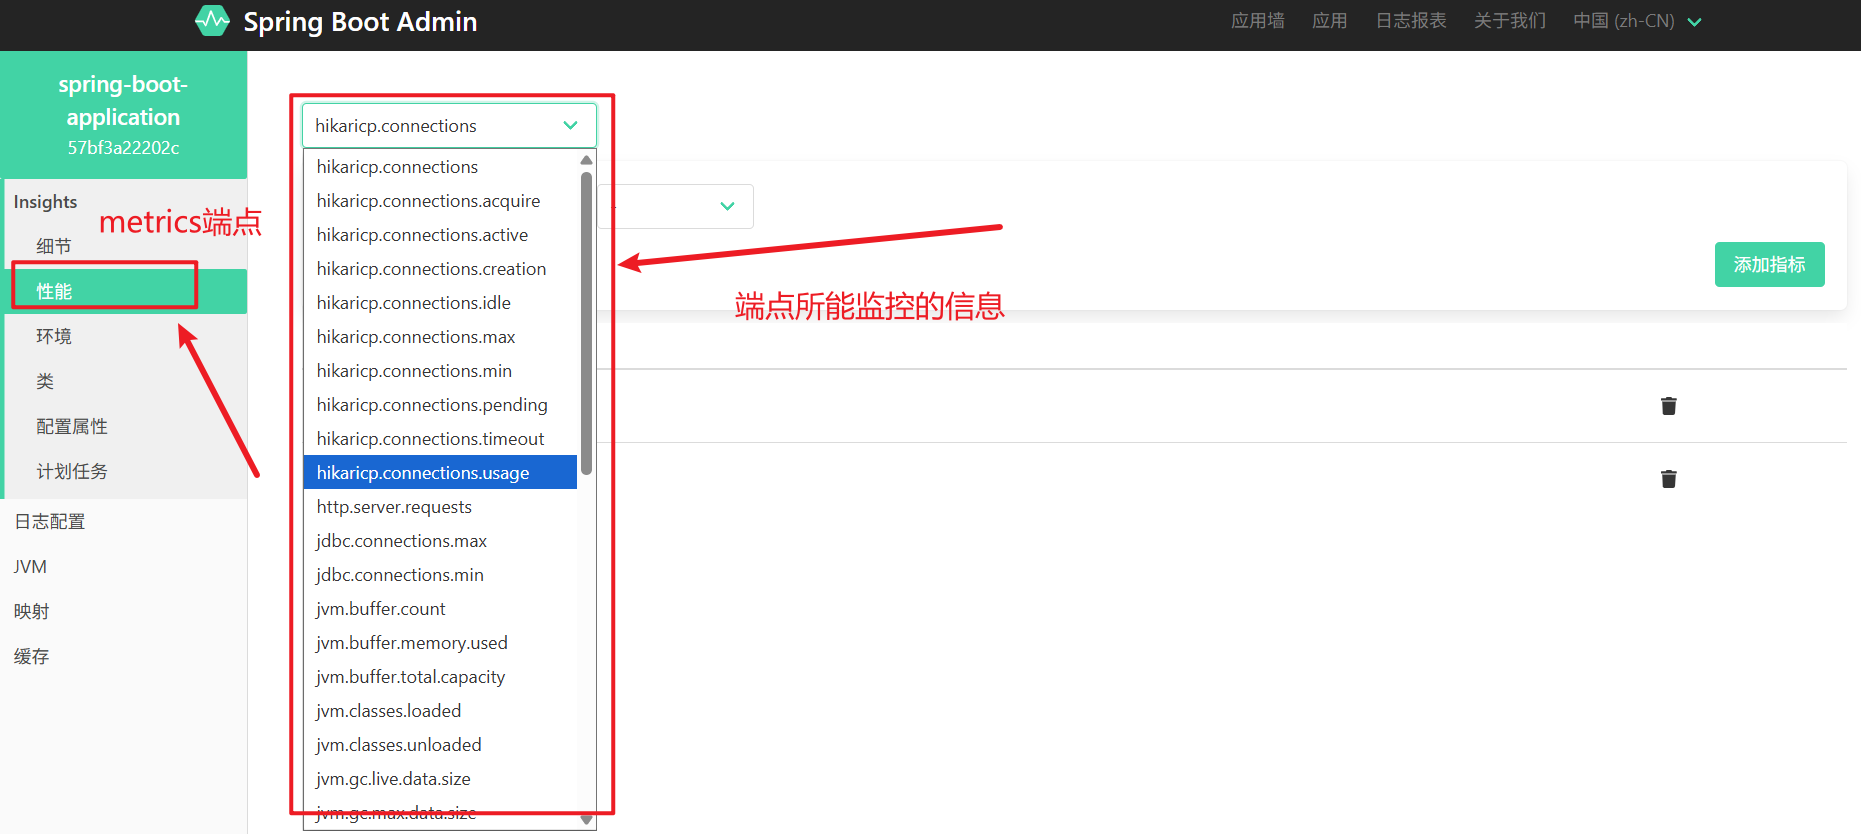
Task: Select jdbc.connections.min option
Action: point(440,575)
